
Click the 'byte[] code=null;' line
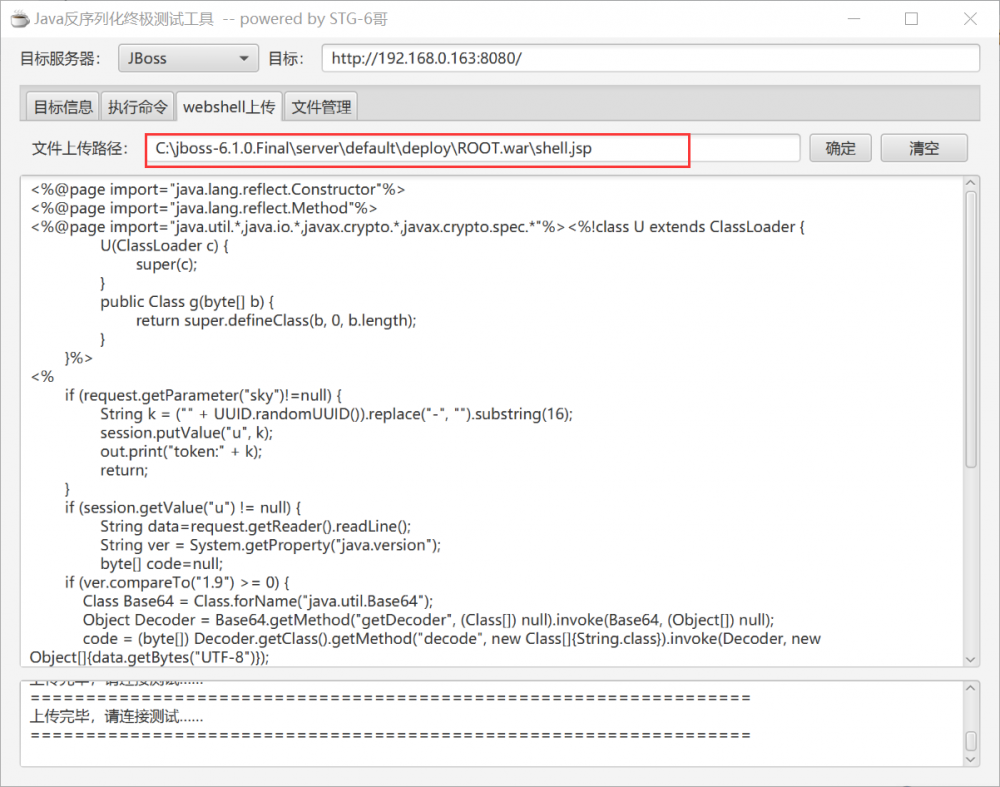[x=161, y=564]
